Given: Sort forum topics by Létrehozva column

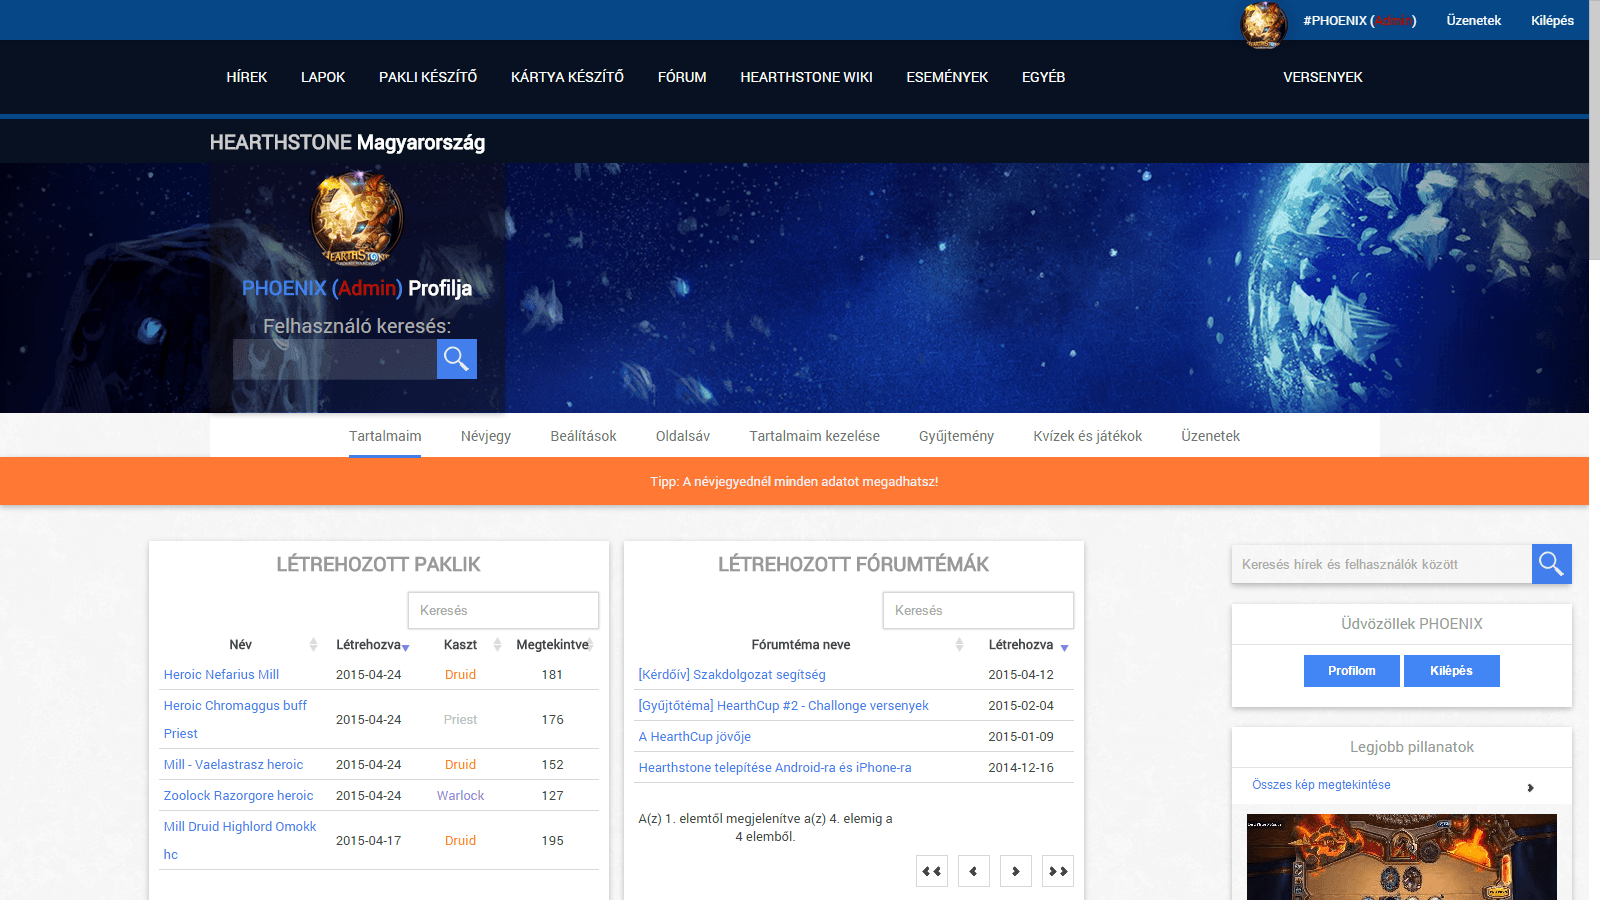Looking at the screenshot, I should click(1022, 645).
